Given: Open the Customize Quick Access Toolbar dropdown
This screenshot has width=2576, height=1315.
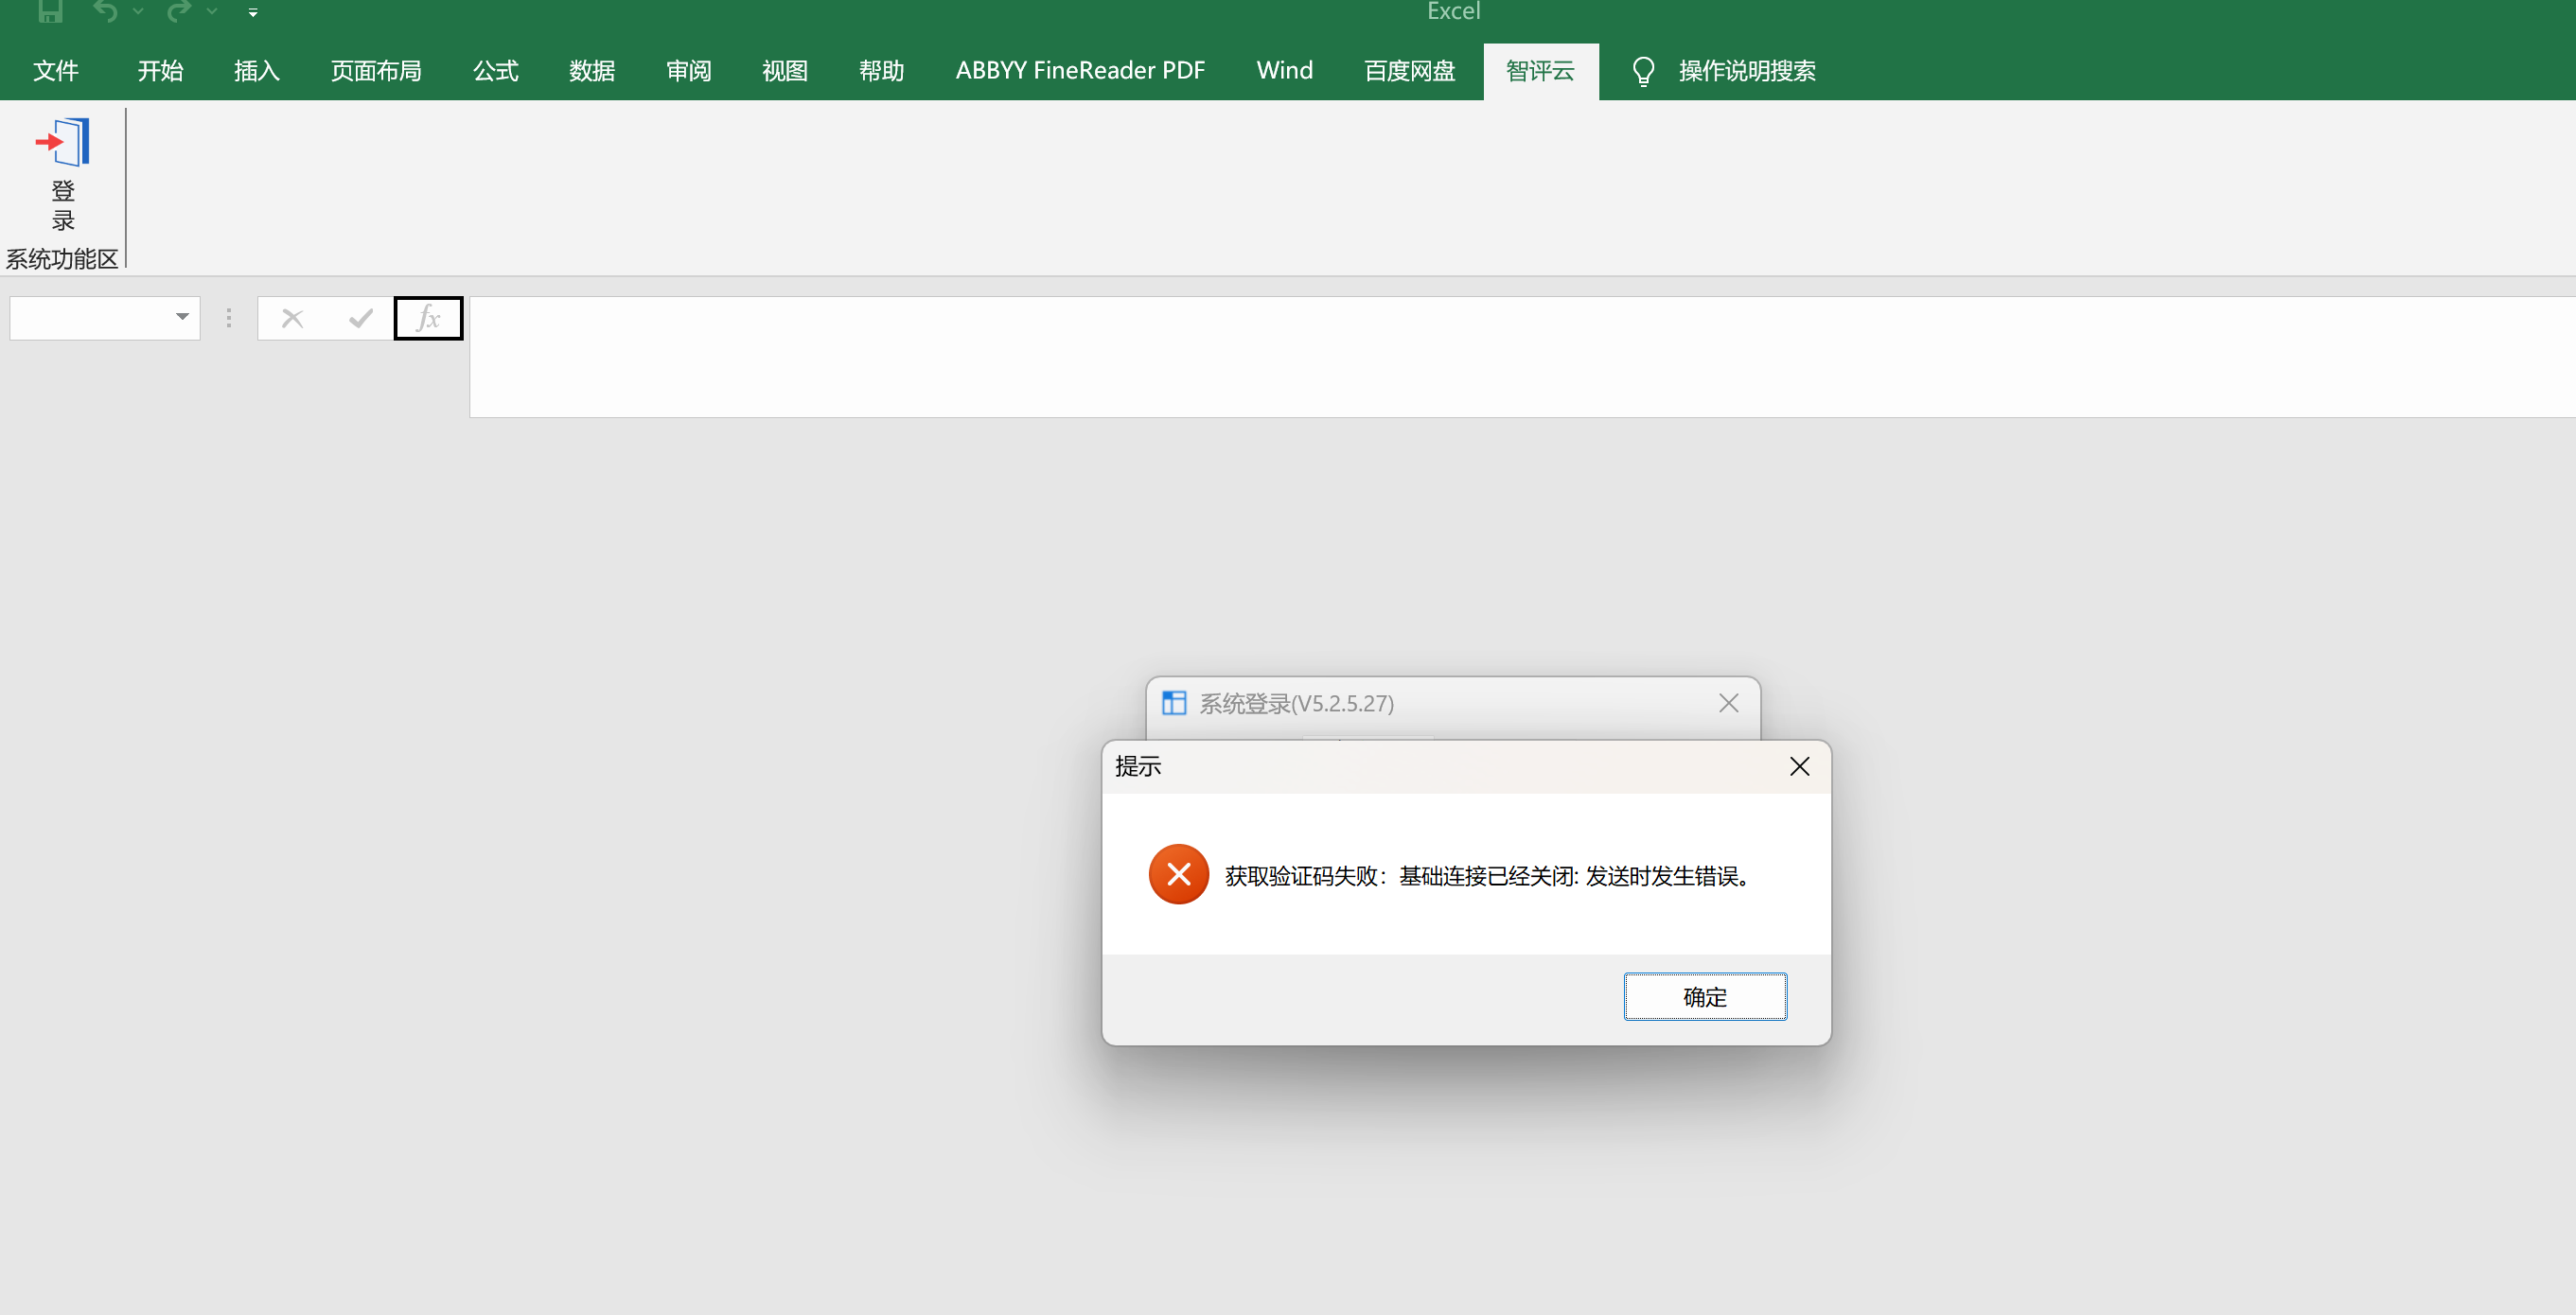Looking at the screenshot, I should (x=253, y=12).
